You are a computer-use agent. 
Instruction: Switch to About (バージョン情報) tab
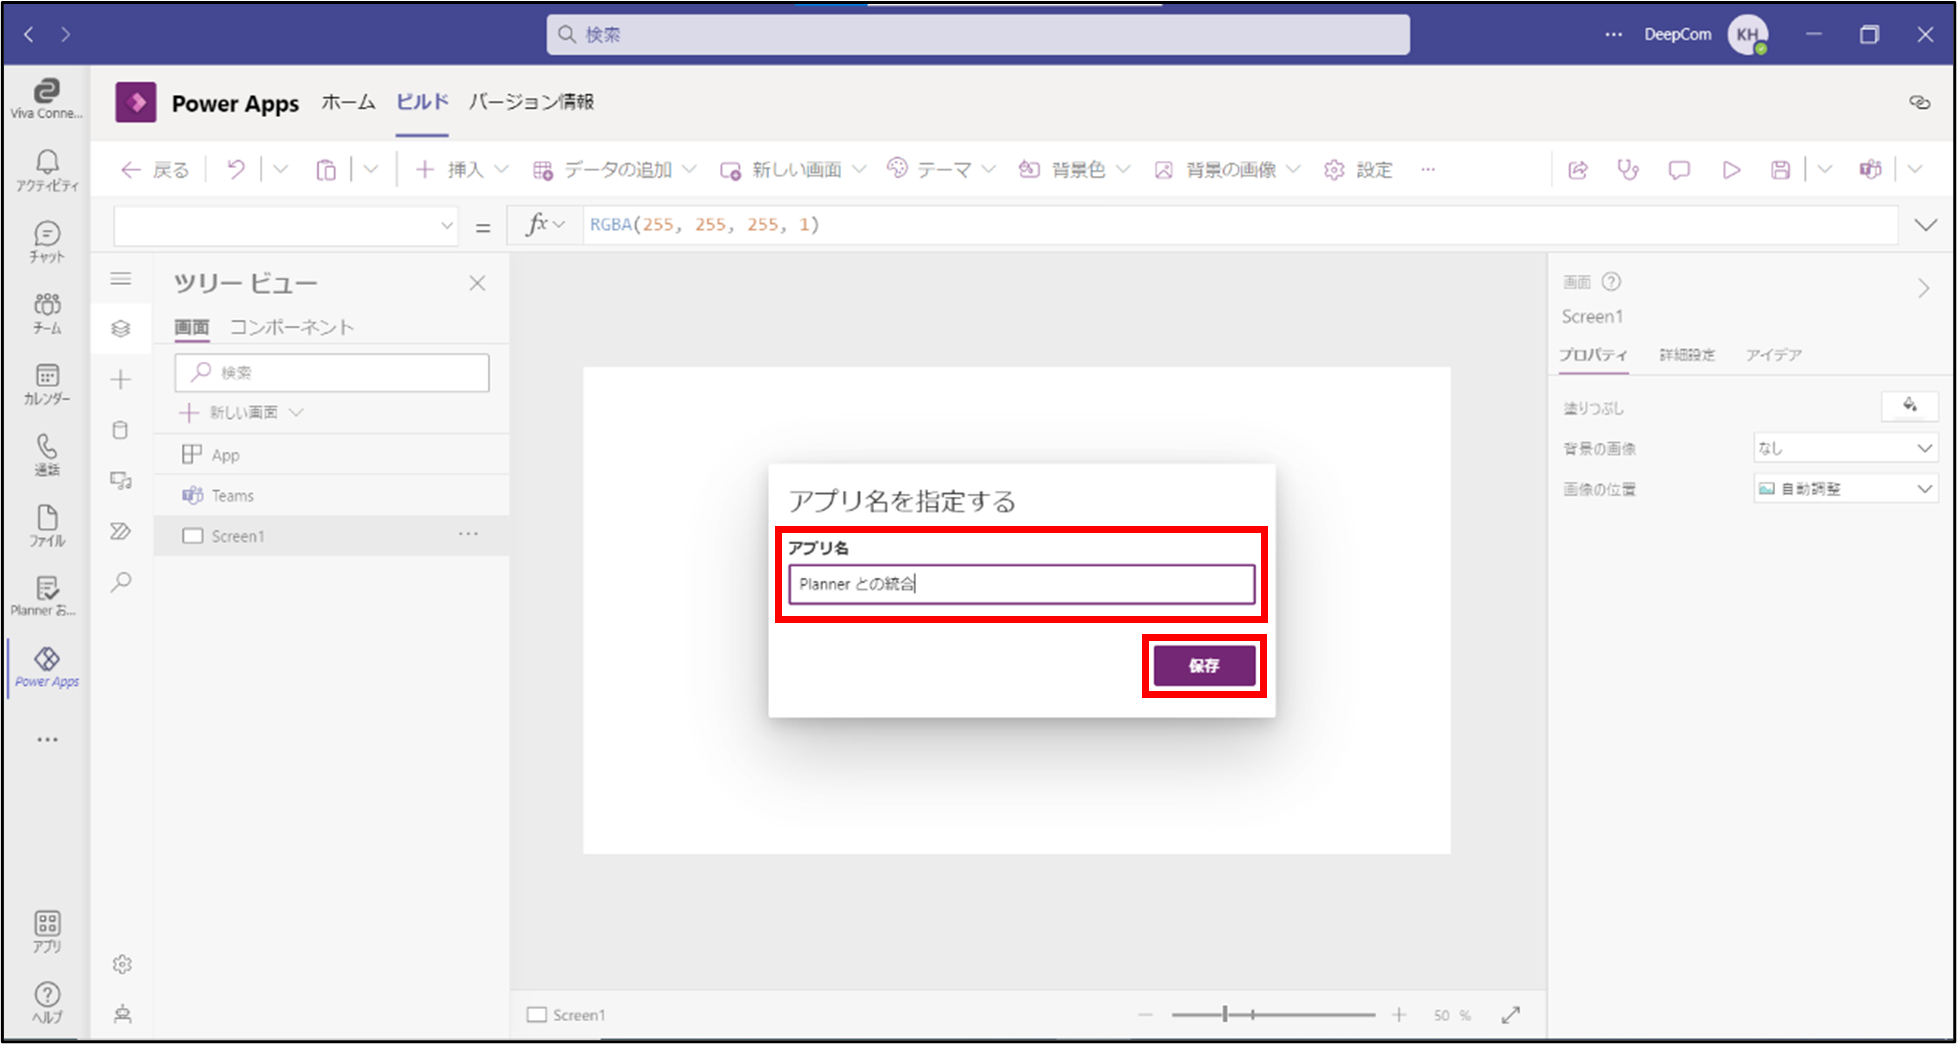pyautogui.click(x=531, y=102)
